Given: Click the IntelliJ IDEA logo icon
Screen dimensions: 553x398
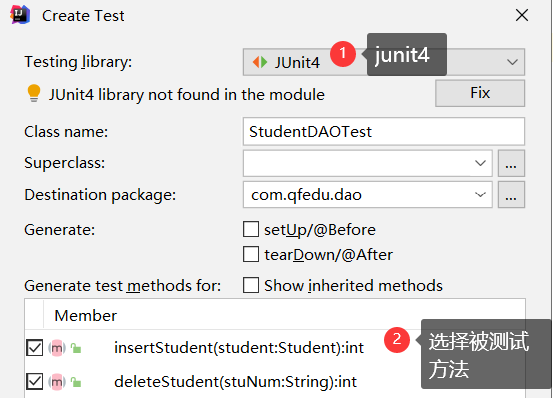Looking at the screenshot, I should 20,15.
